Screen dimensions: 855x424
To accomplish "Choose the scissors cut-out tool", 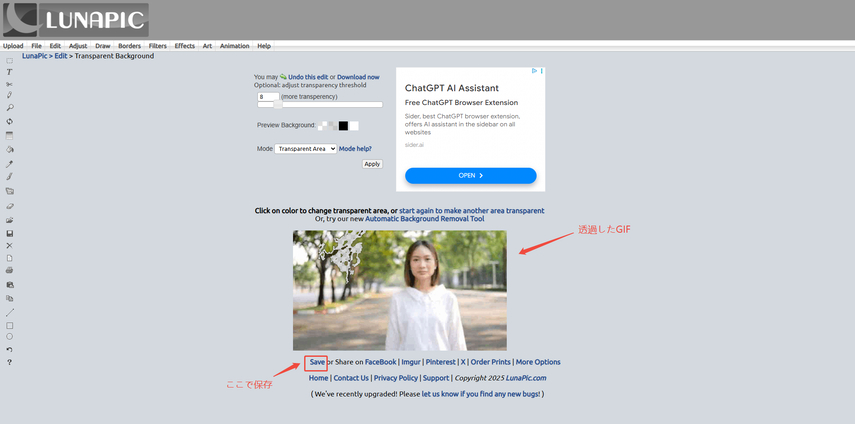I will coord(9,84).
